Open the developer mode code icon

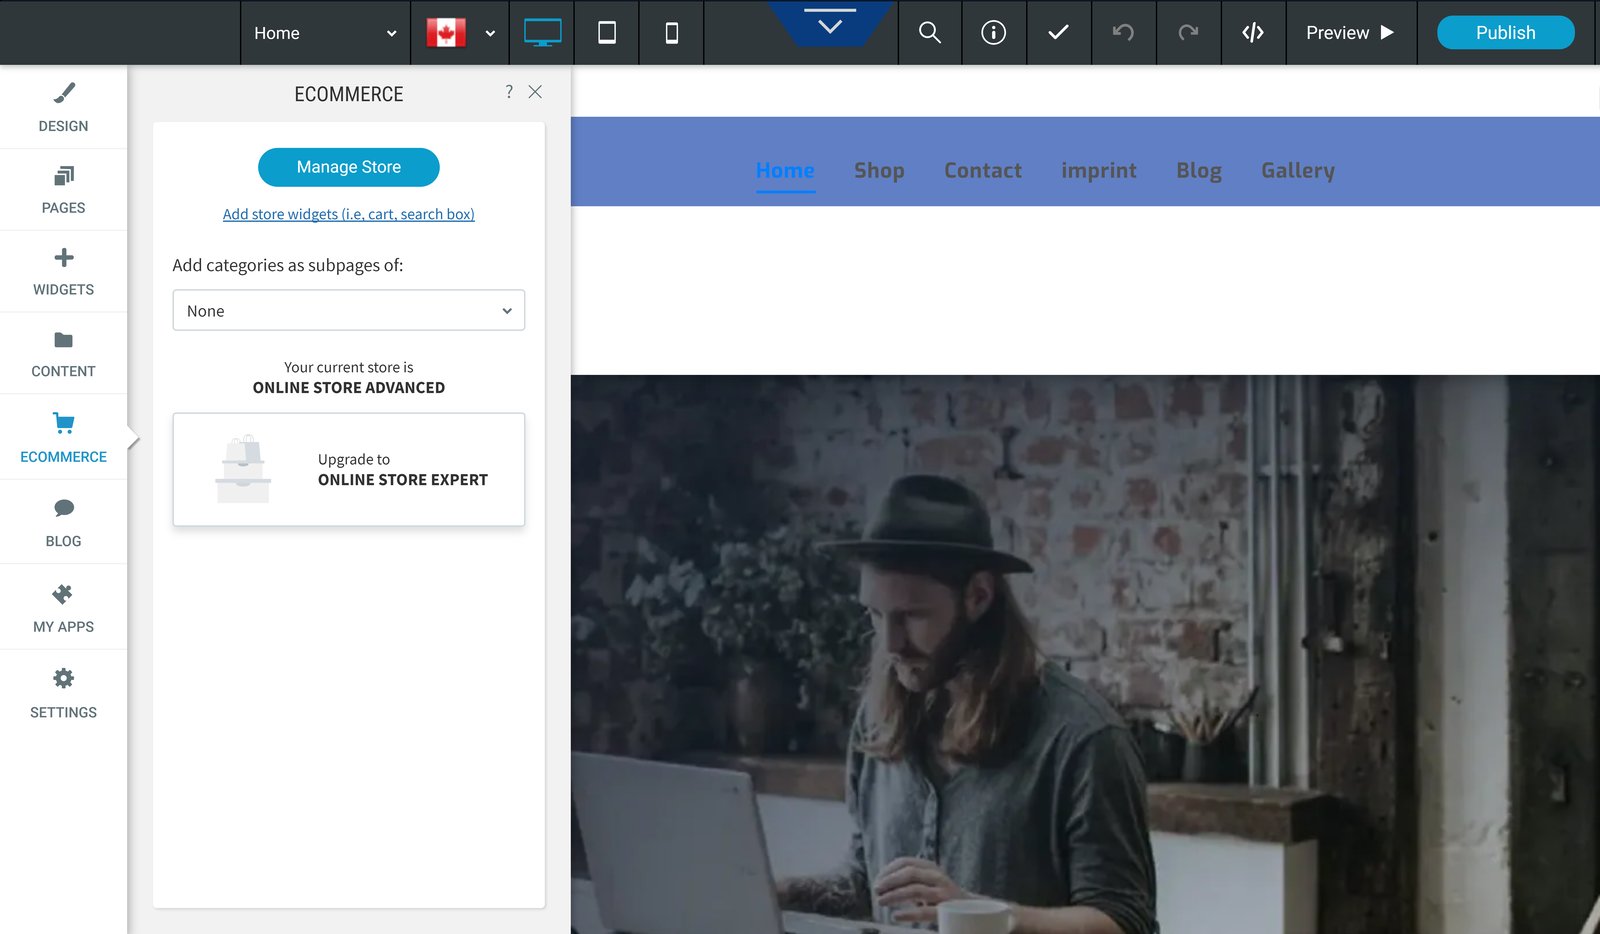coord(1253,33)
